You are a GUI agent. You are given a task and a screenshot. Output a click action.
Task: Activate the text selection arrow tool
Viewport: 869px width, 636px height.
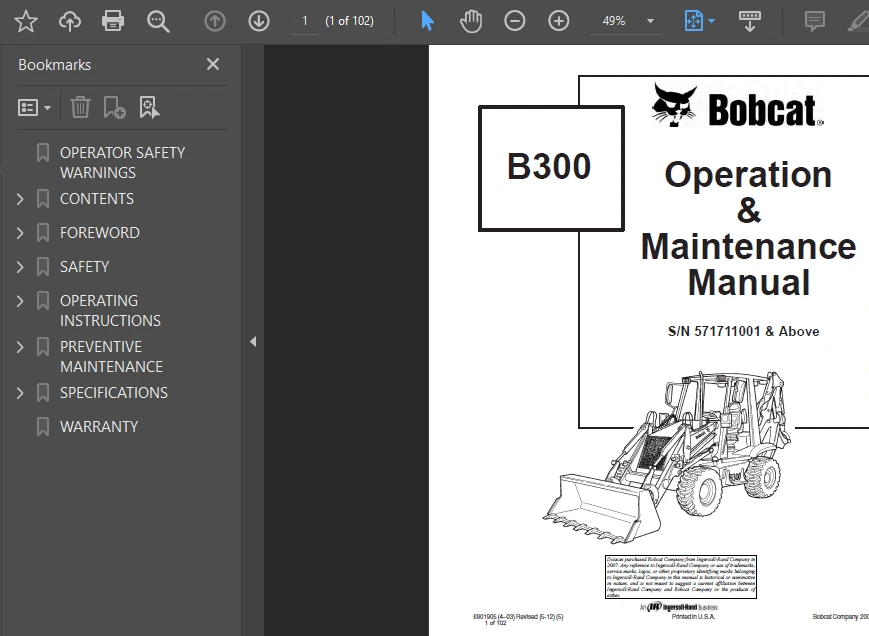coord(427,20)
